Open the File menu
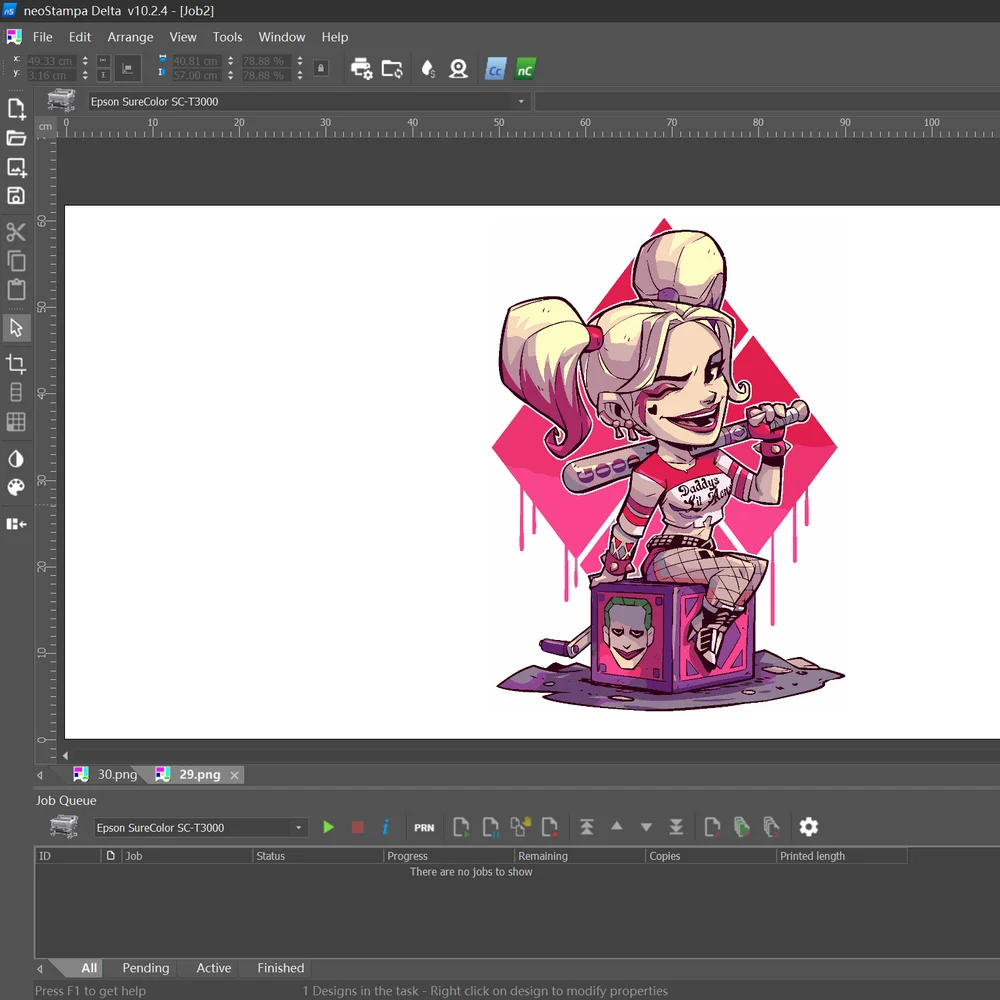Viewport: 1000px width, 1000px height. [x=43, y=37]
